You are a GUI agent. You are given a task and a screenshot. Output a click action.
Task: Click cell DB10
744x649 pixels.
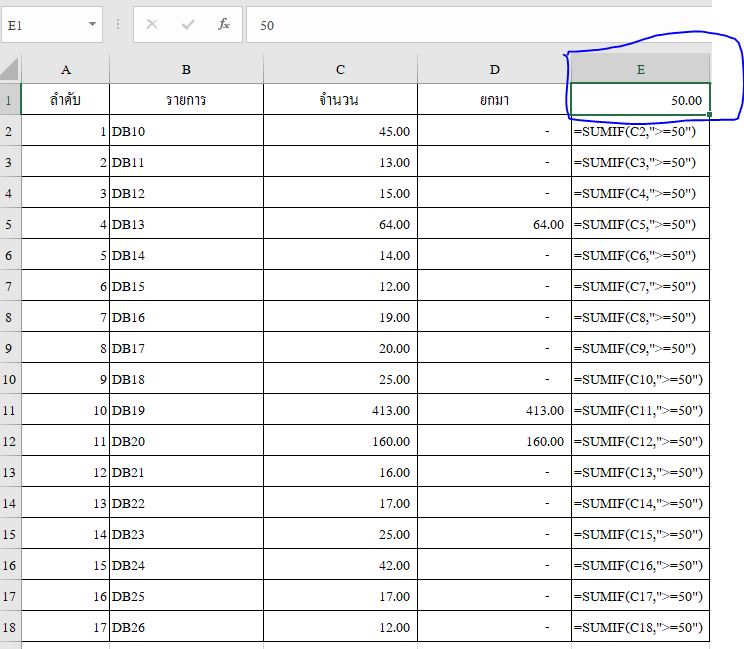tap(186, 131)
